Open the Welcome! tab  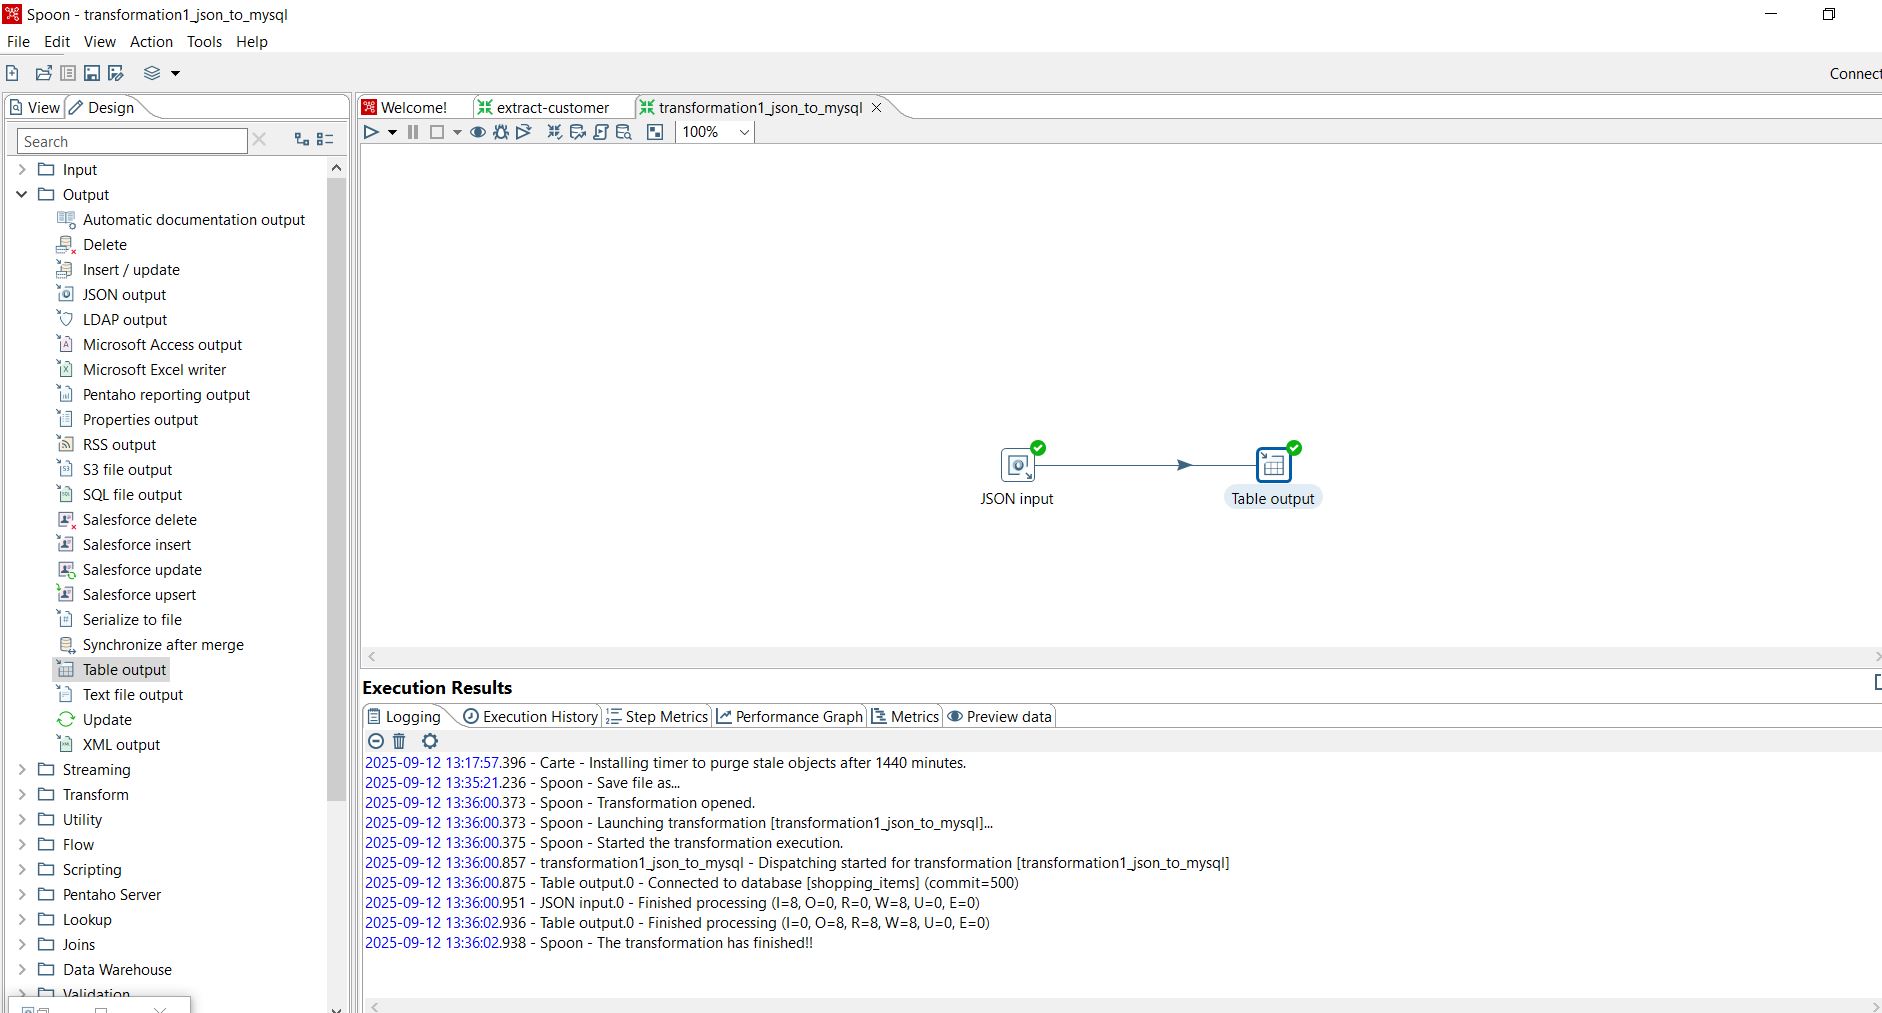pos(405,107)
